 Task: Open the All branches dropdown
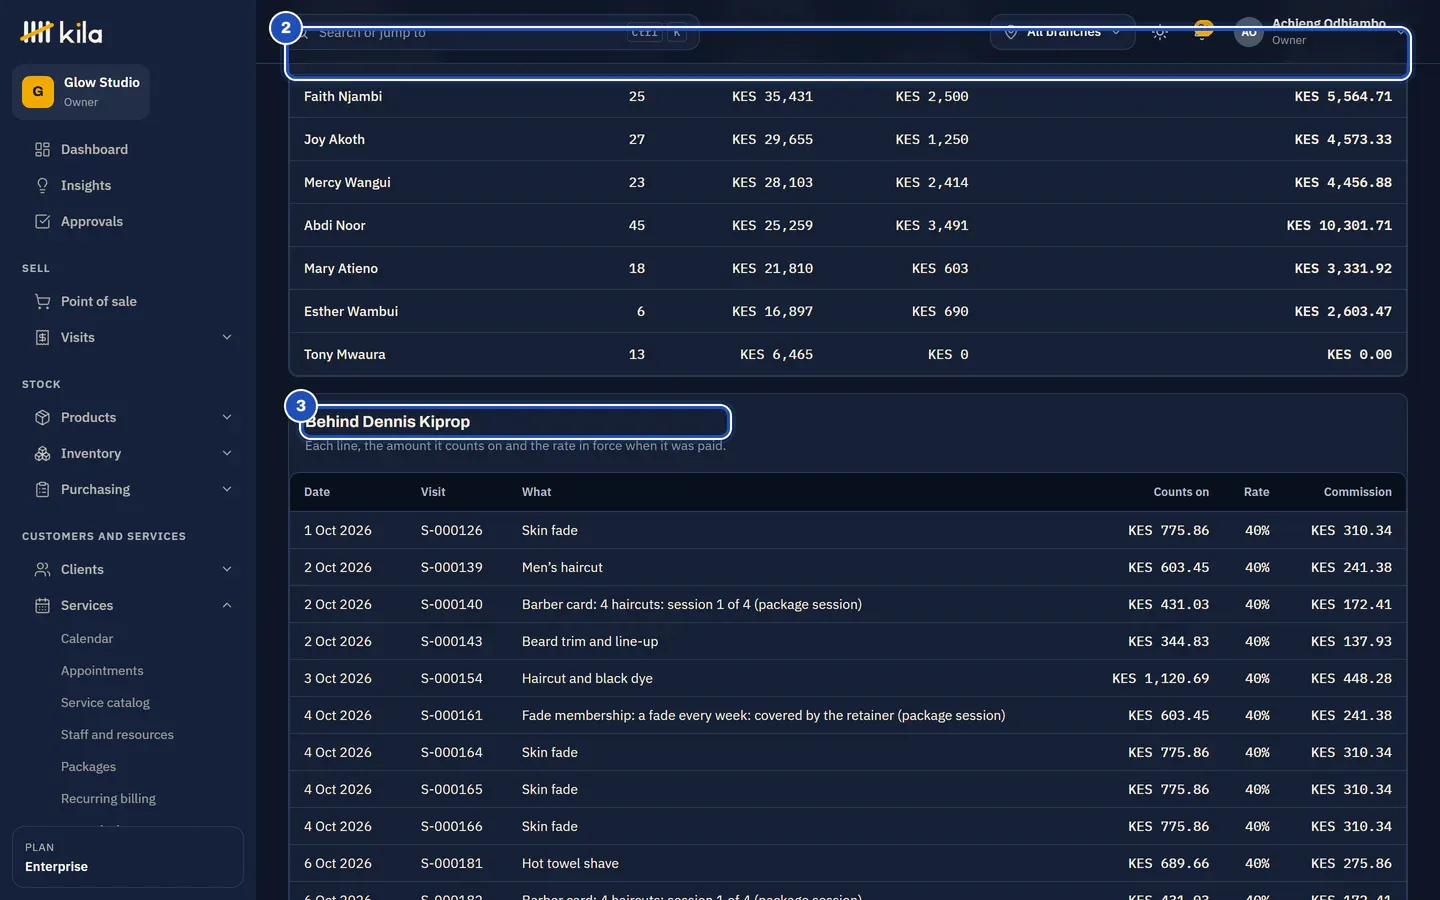click(1063, 32)
